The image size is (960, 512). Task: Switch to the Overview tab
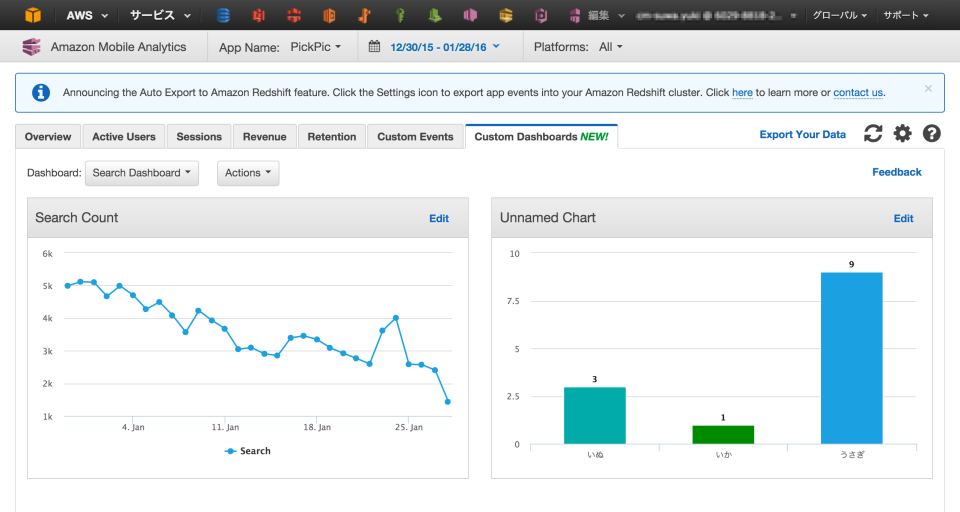pos(48,137)
